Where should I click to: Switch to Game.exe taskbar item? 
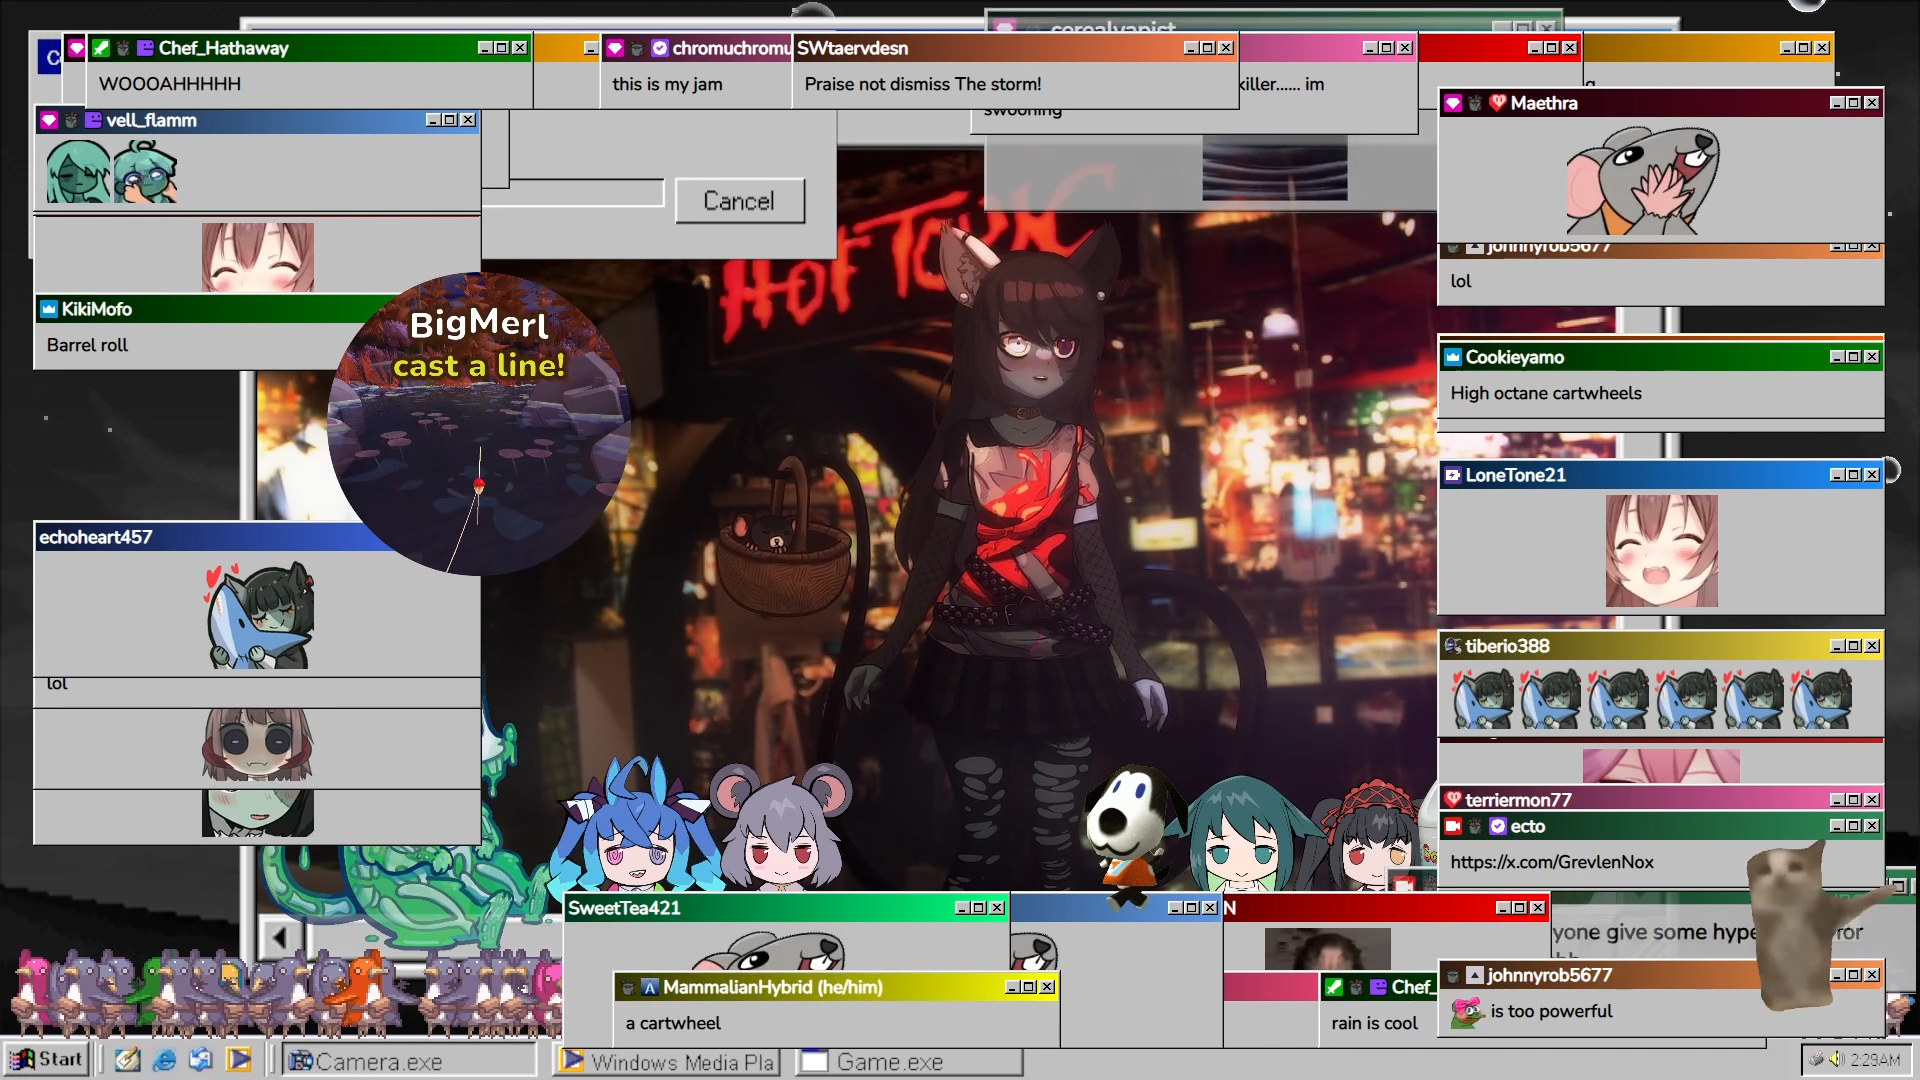[908, 1062]
